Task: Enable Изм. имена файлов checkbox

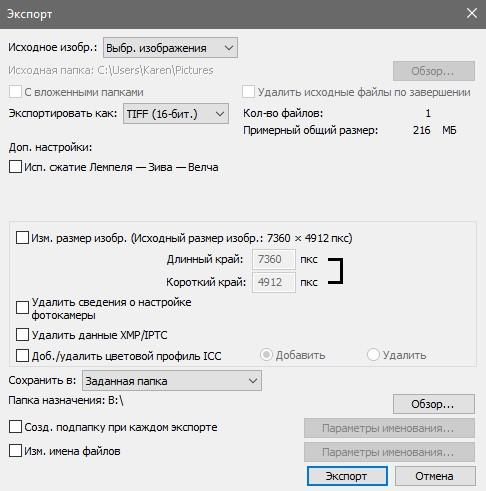Action: (15, 451)
